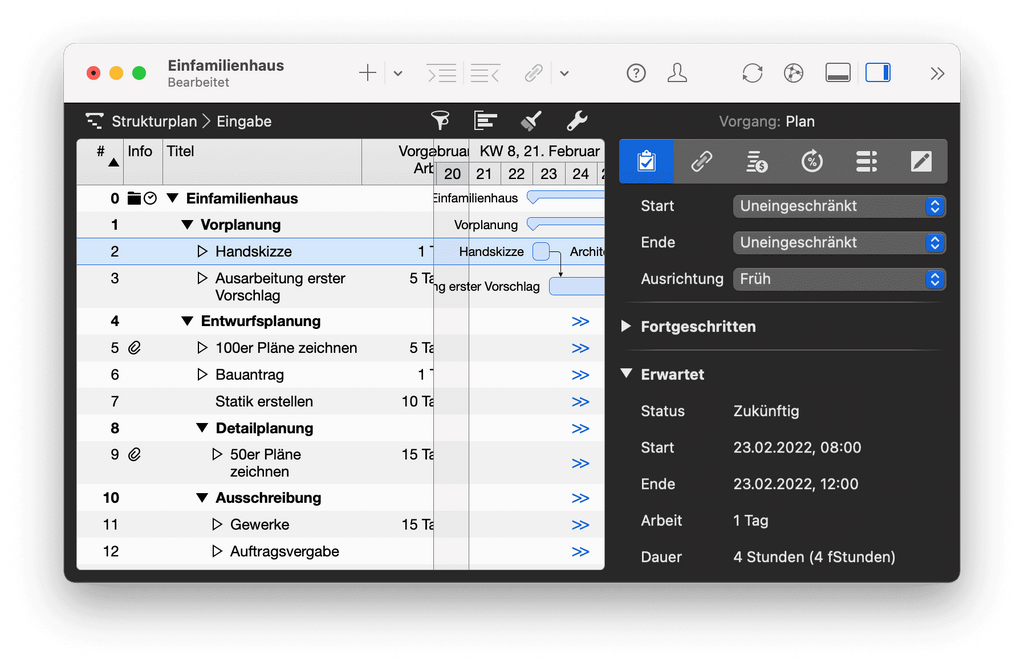Open view settings via the wrench icon
1024x667 pixels.
click(x=575, y=120)
